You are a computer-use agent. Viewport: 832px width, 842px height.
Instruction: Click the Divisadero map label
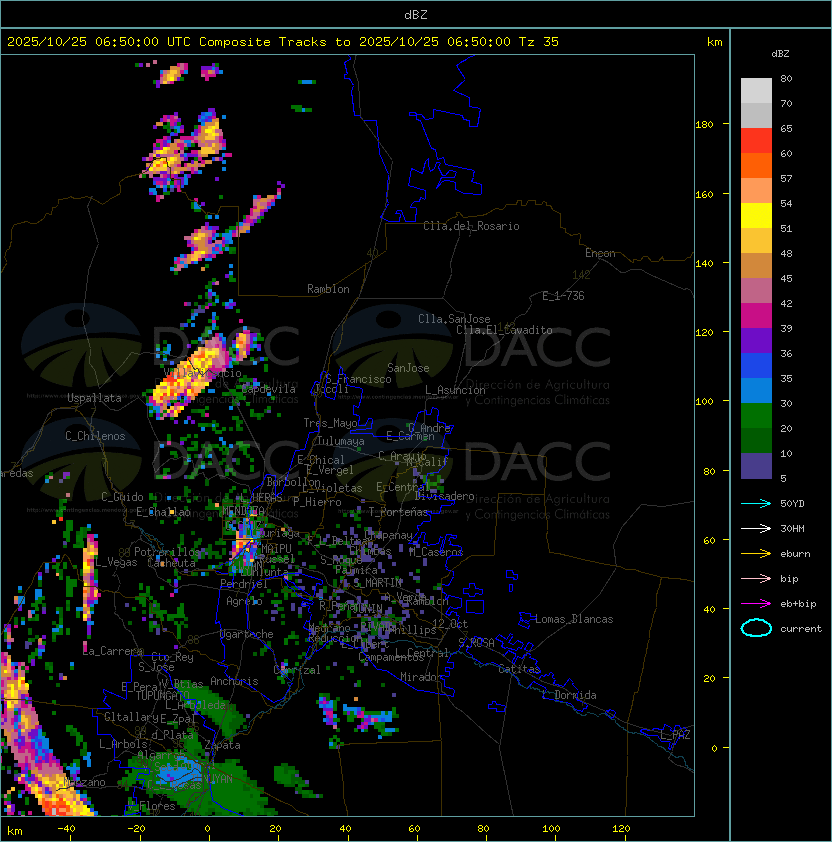pos(445,496)
